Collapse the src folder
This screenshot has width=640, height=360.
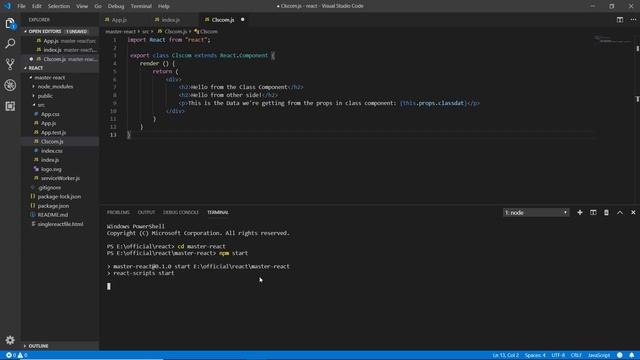pyautogui.click(x=41, y=105)
